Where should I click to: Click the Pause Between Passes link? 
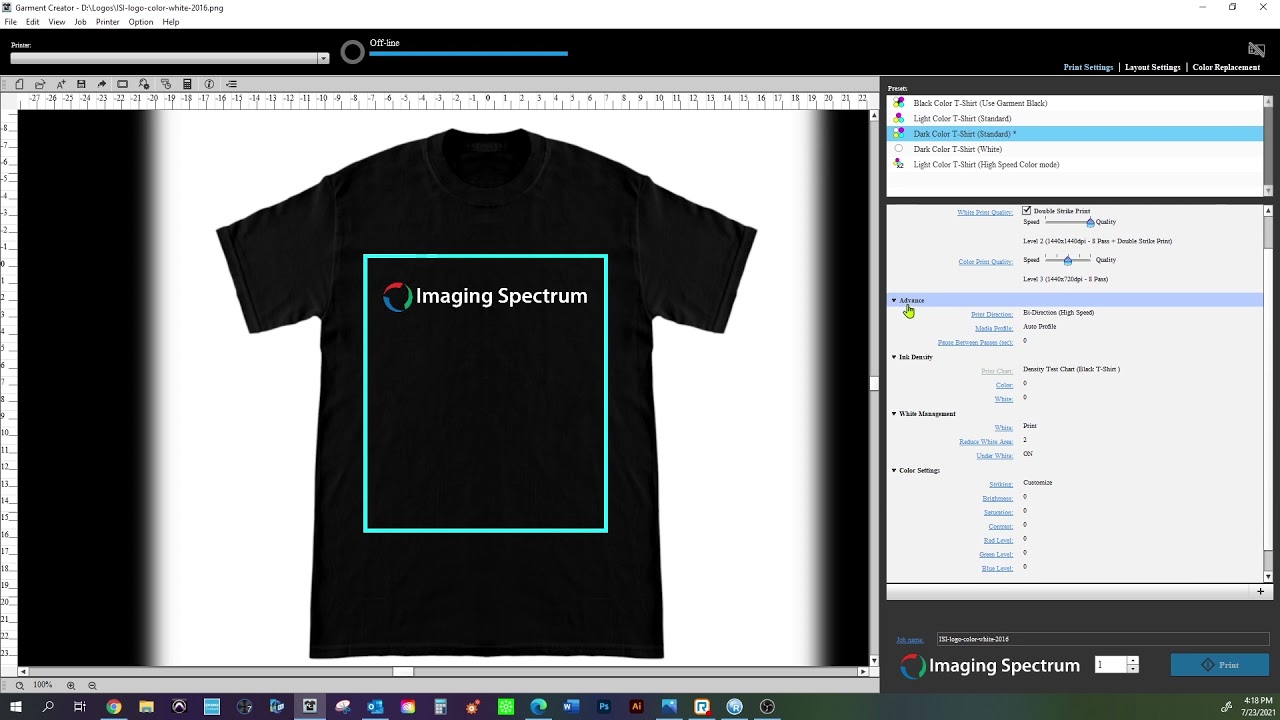pyautogui.click(x=975, y=342)
